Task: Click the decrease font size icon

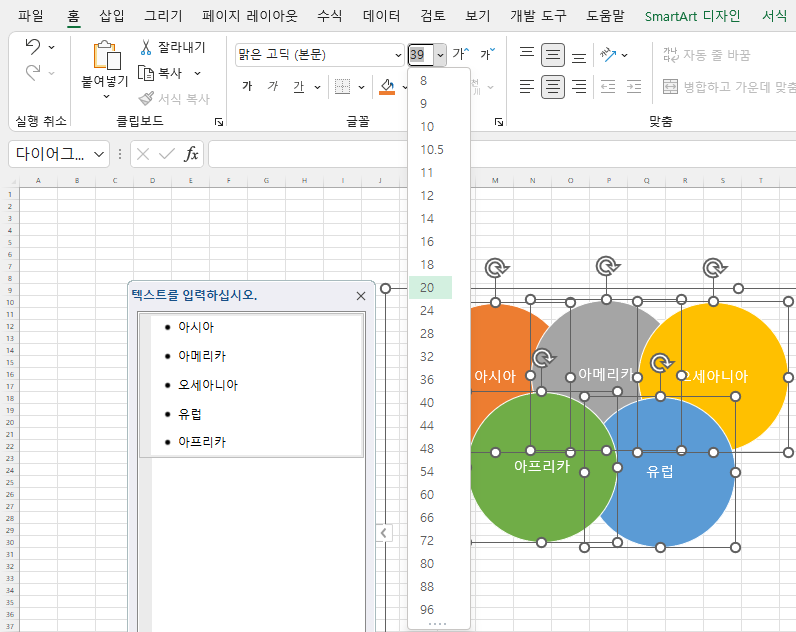Action: [487, 54]
